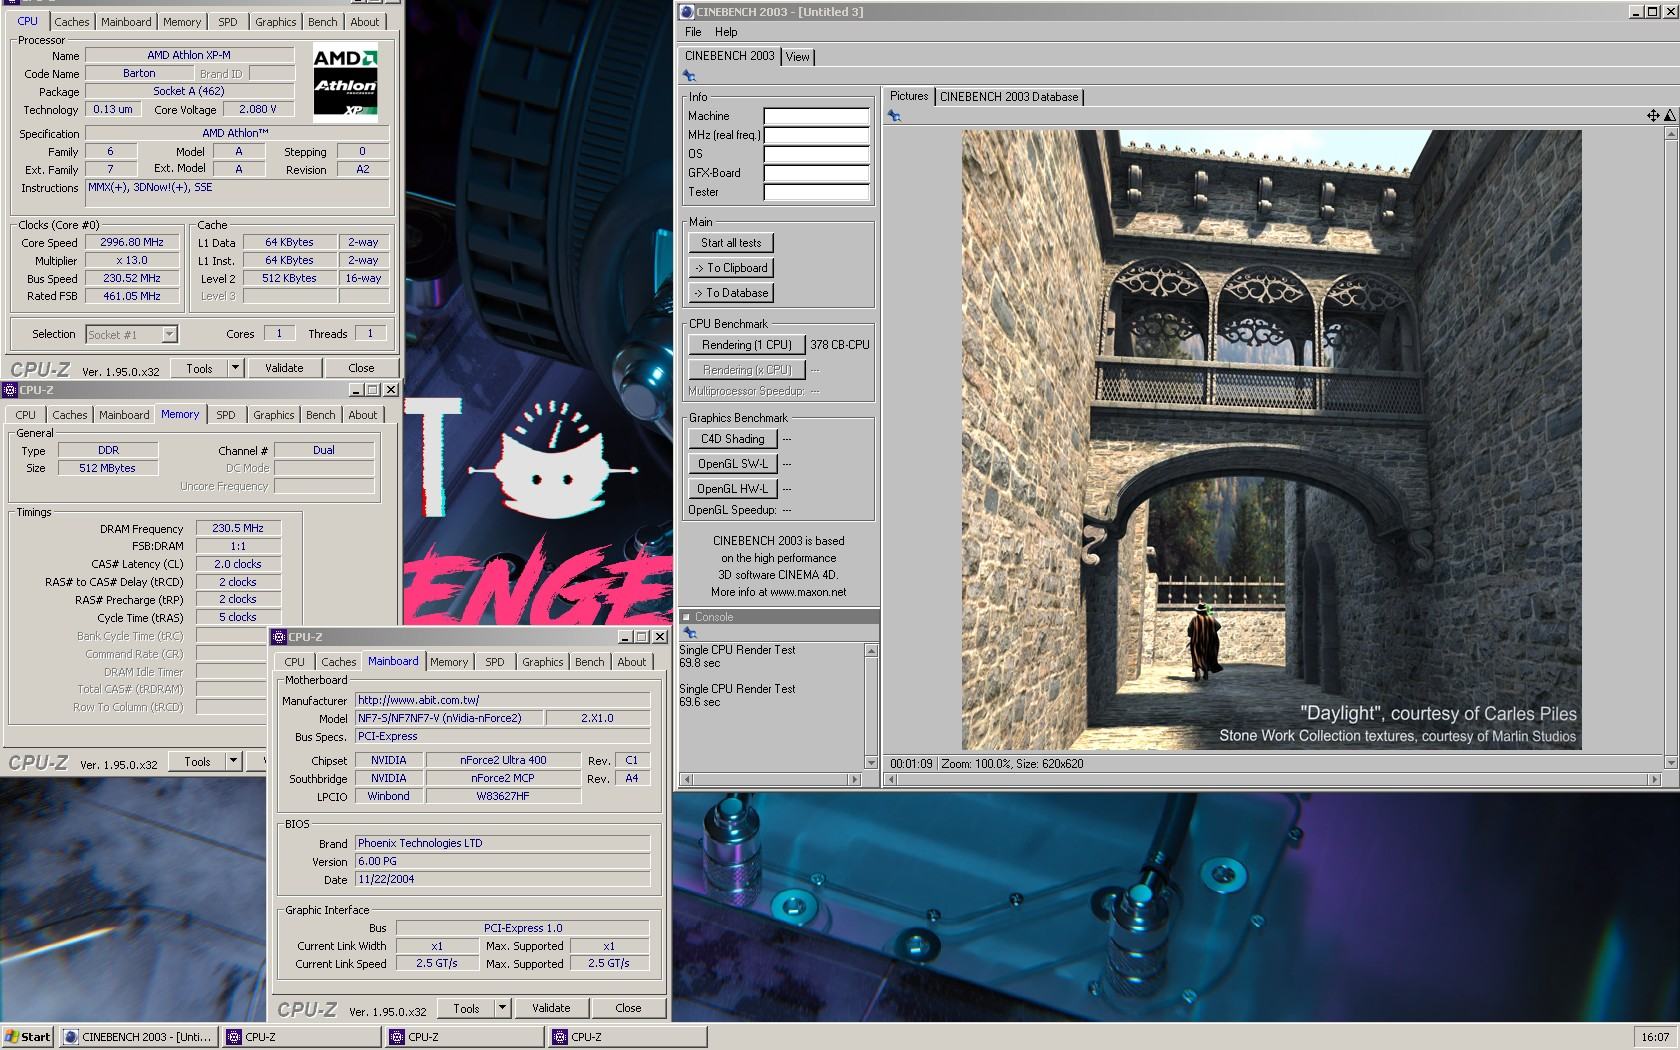
Task: Select the first CPU-Z taskbar button
Action: coord(302,1037)
